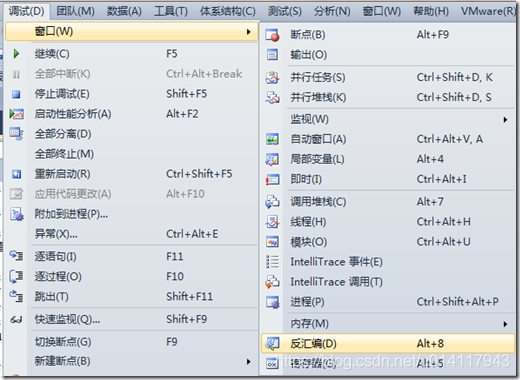Image resolution: width=520 pixels, height=380 pixels.
Task: Click the 逐语句 step-into icon
Action: 16,256
